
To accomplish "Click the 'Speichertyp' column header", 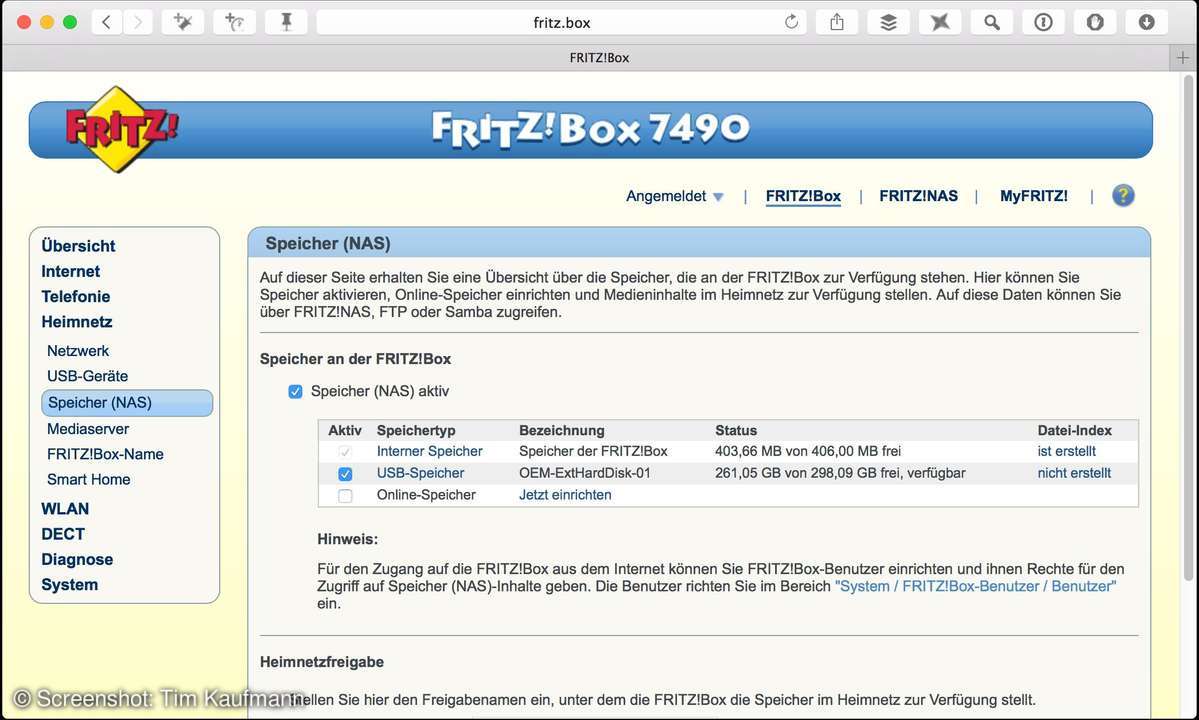I will 416,430.
